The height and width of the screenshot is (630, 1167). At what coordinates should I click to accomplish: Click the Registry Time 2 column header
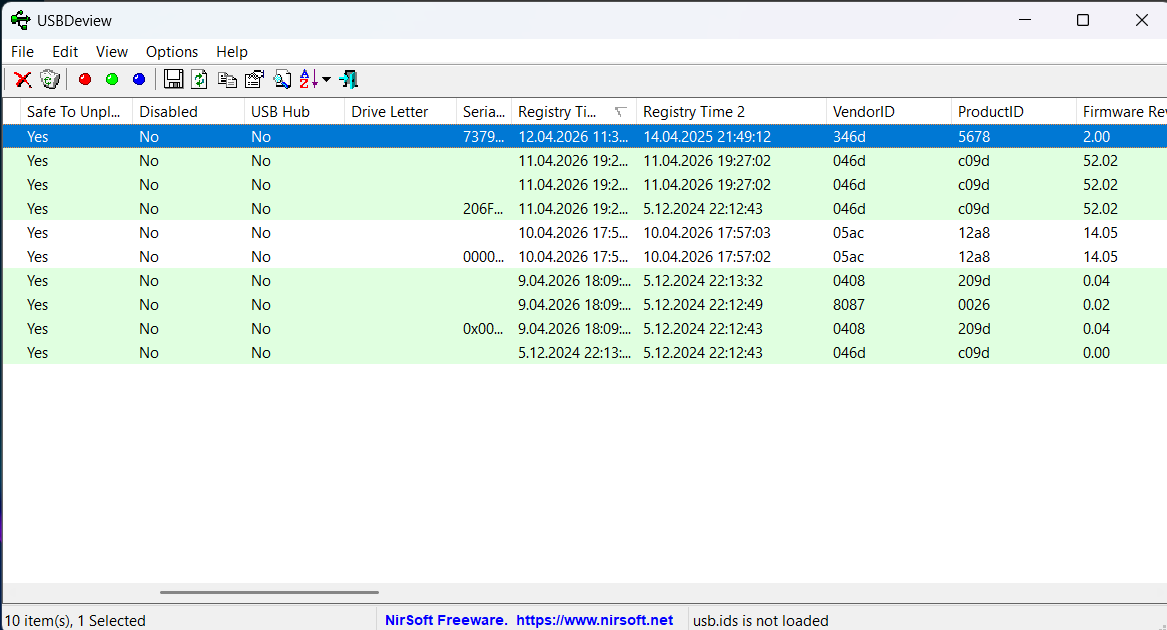click(x=732, y=112)
